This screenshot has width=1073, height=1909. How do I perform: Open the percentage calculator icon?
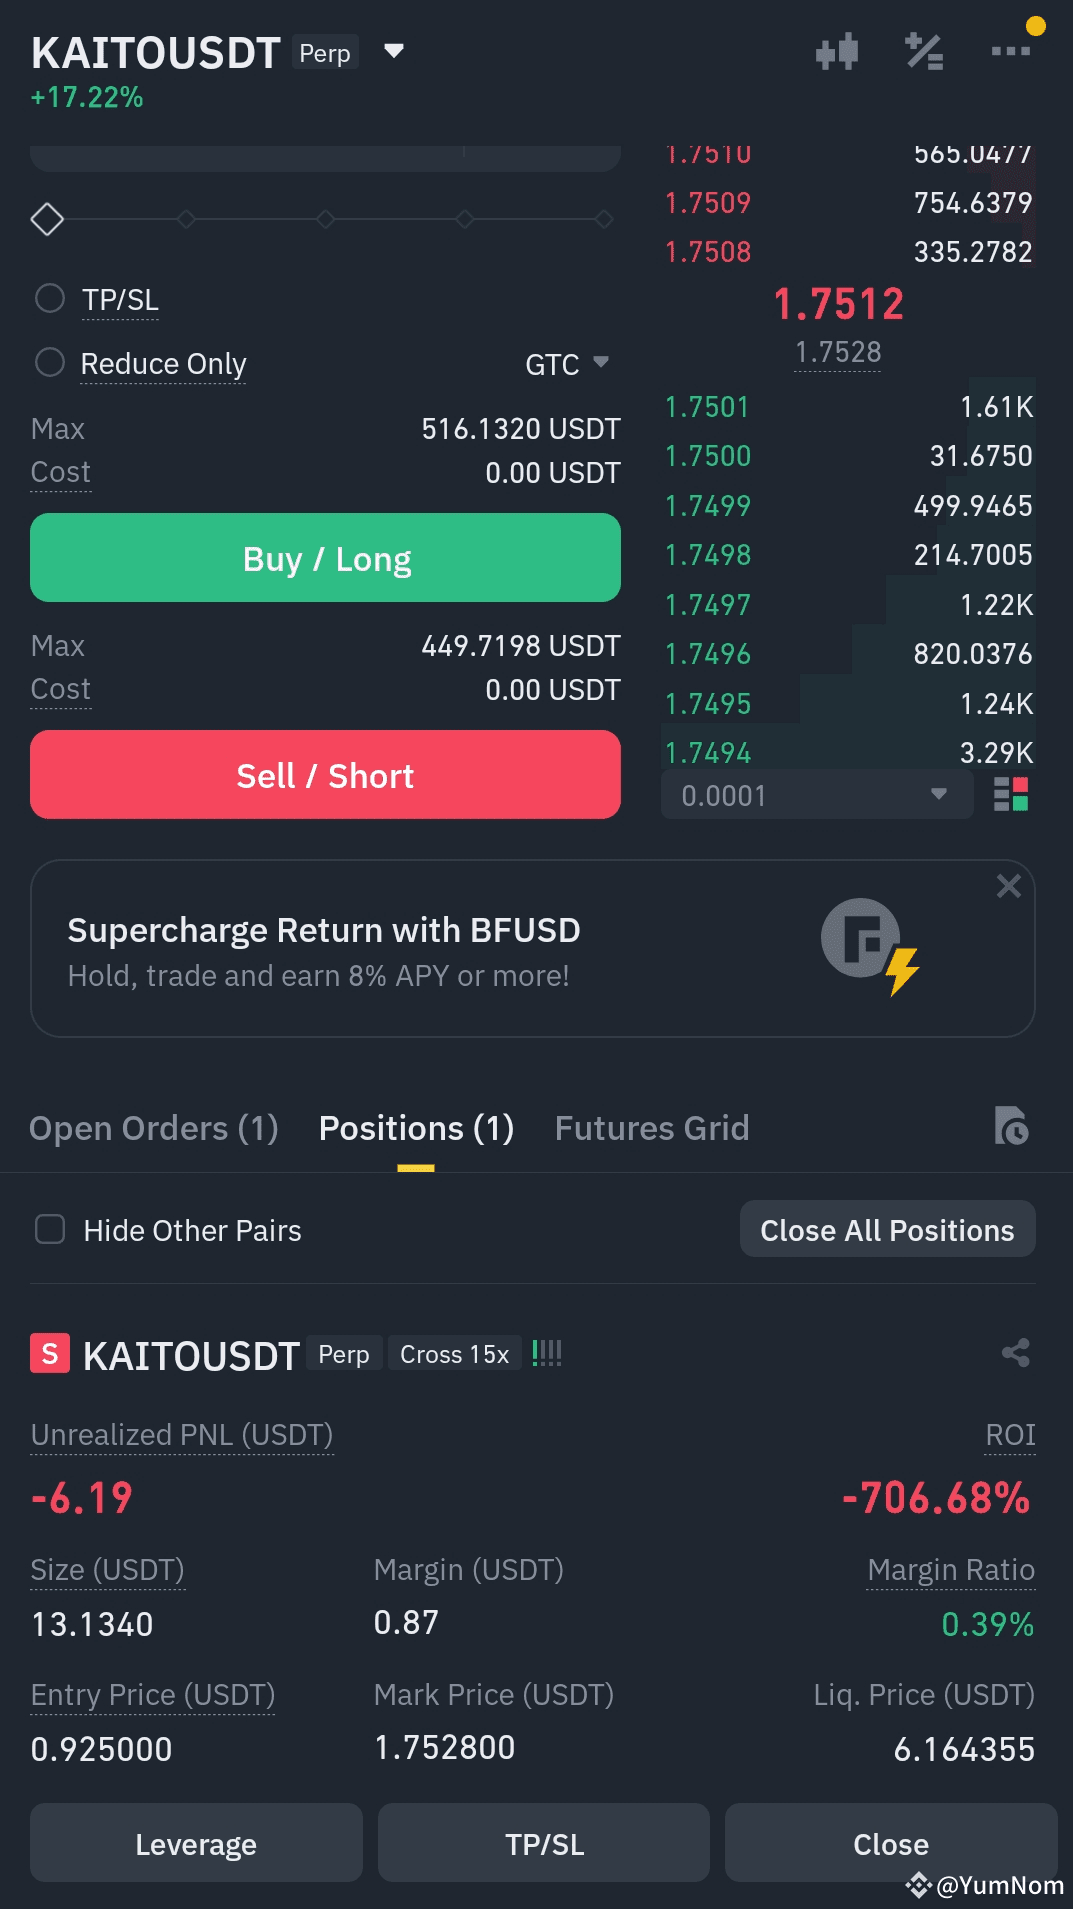(924, 52)
